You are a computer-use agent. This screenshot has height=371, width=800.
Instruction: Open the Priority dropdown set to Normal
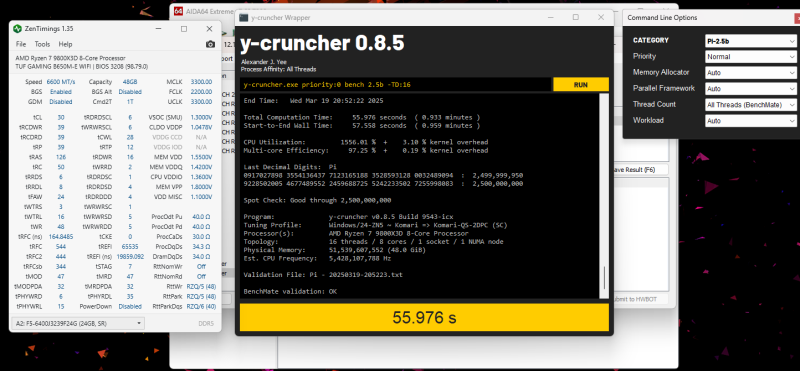click(x=751, y=57)
